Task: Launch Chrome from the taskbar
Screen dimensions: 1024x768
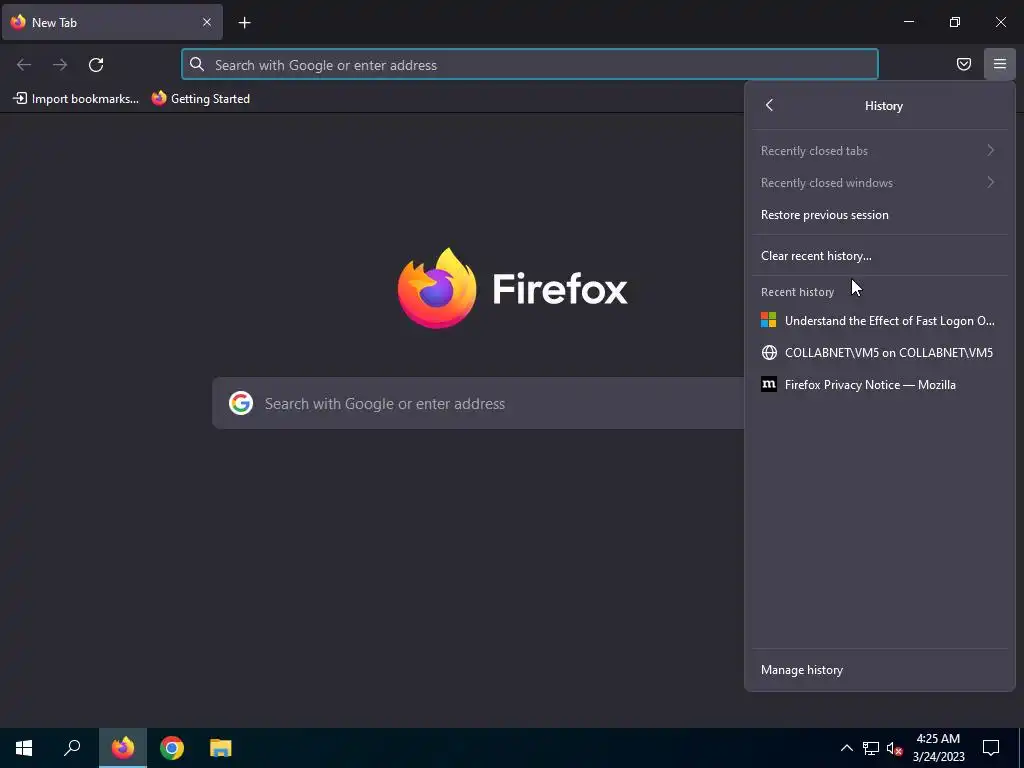Action: [172, 748]
